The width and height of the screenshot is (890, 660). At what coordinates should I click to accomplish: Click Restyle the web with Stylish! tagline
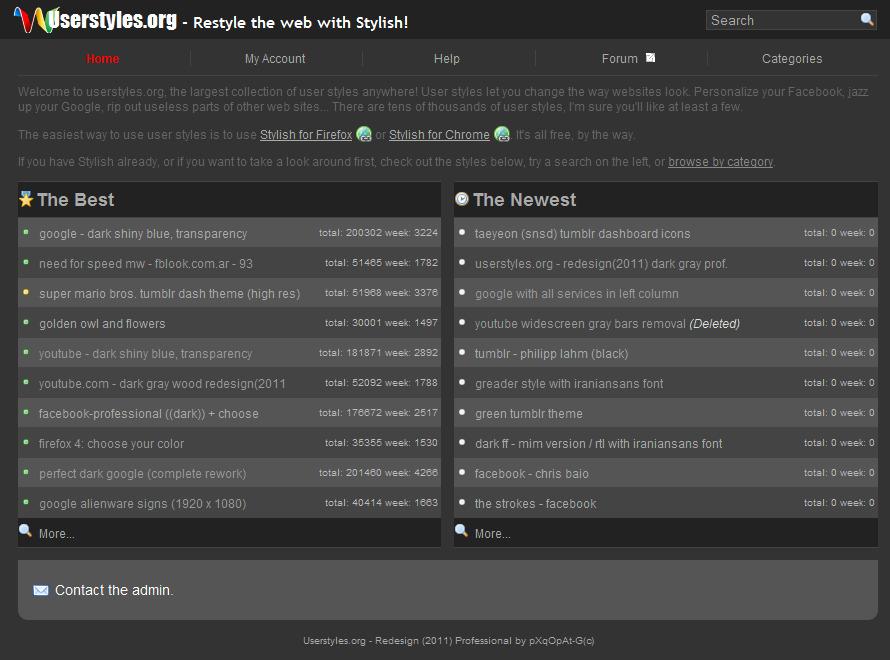(300, 23)
